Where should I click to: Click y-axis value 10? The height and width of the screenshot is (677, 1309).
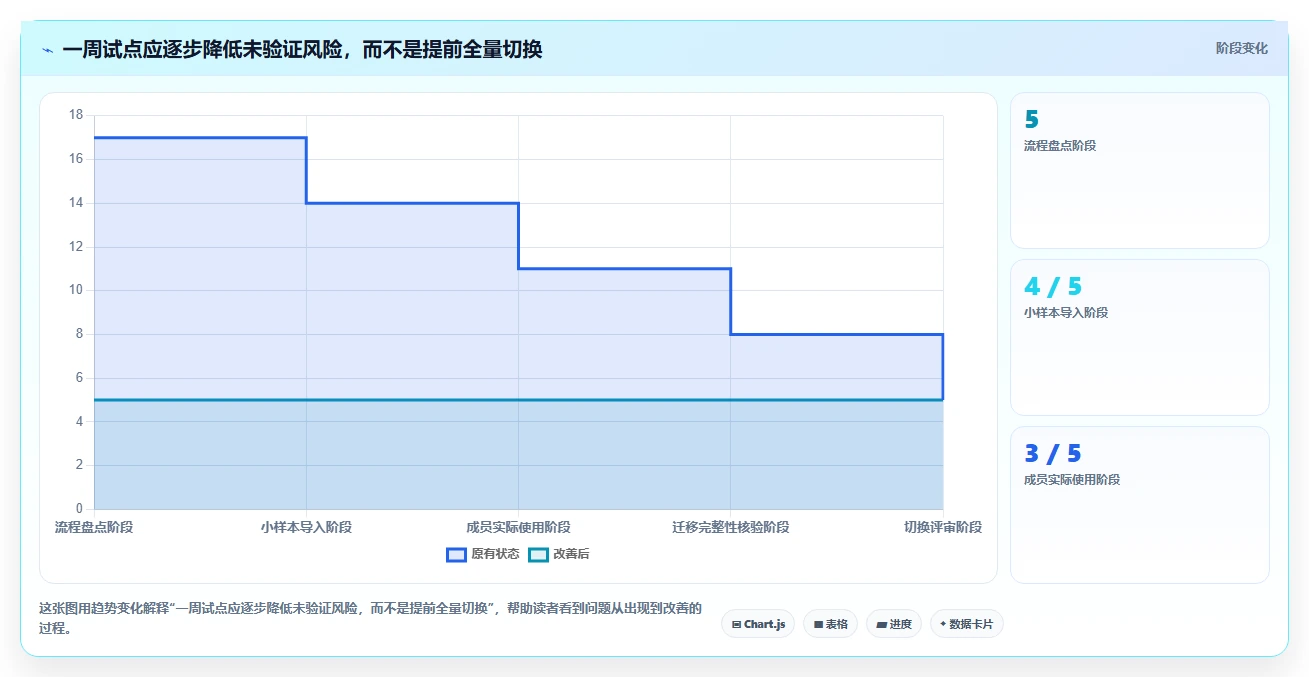pyautogui.click(x=76, y=290)
